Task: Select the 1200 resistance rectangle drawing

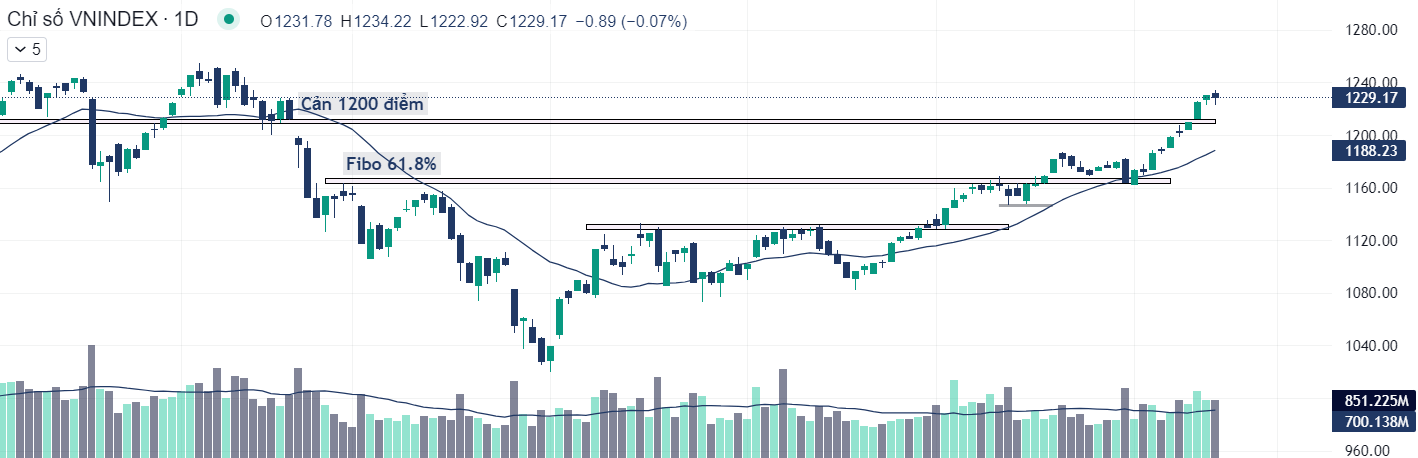Action: coord(607,122)
